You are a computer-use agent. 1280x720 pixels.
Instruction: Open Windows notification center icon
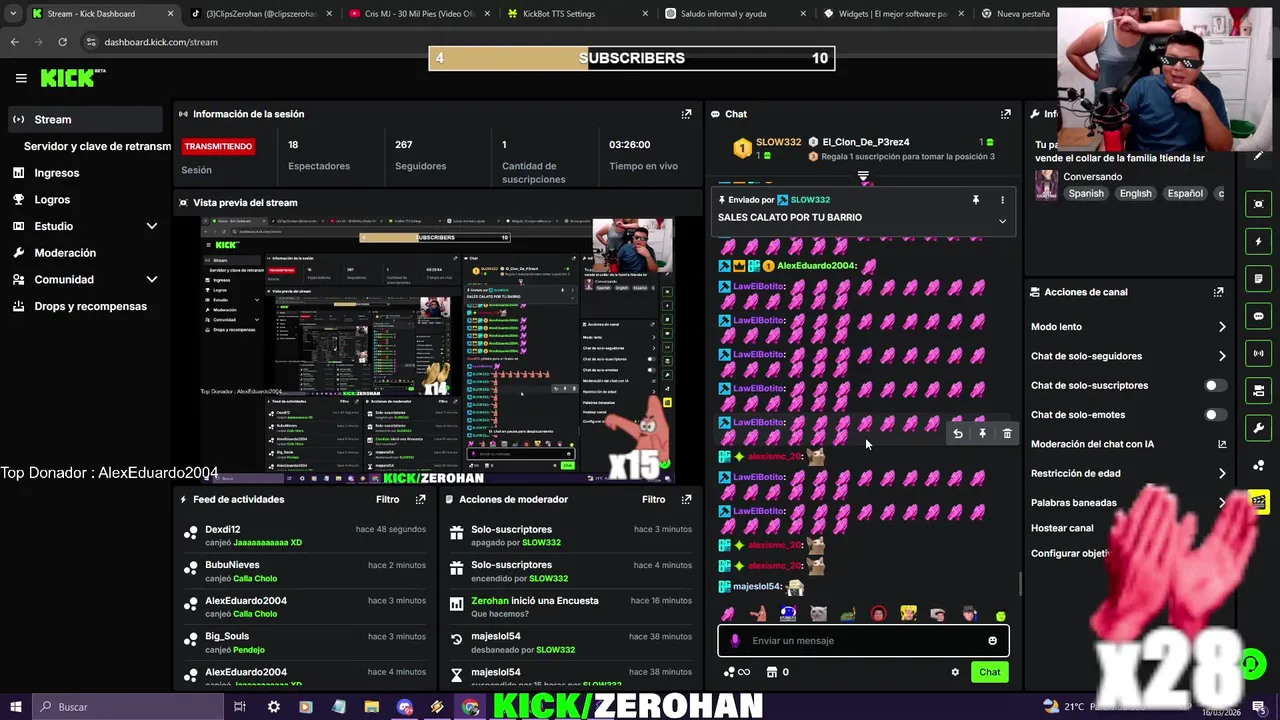[x=1258, y=707]
